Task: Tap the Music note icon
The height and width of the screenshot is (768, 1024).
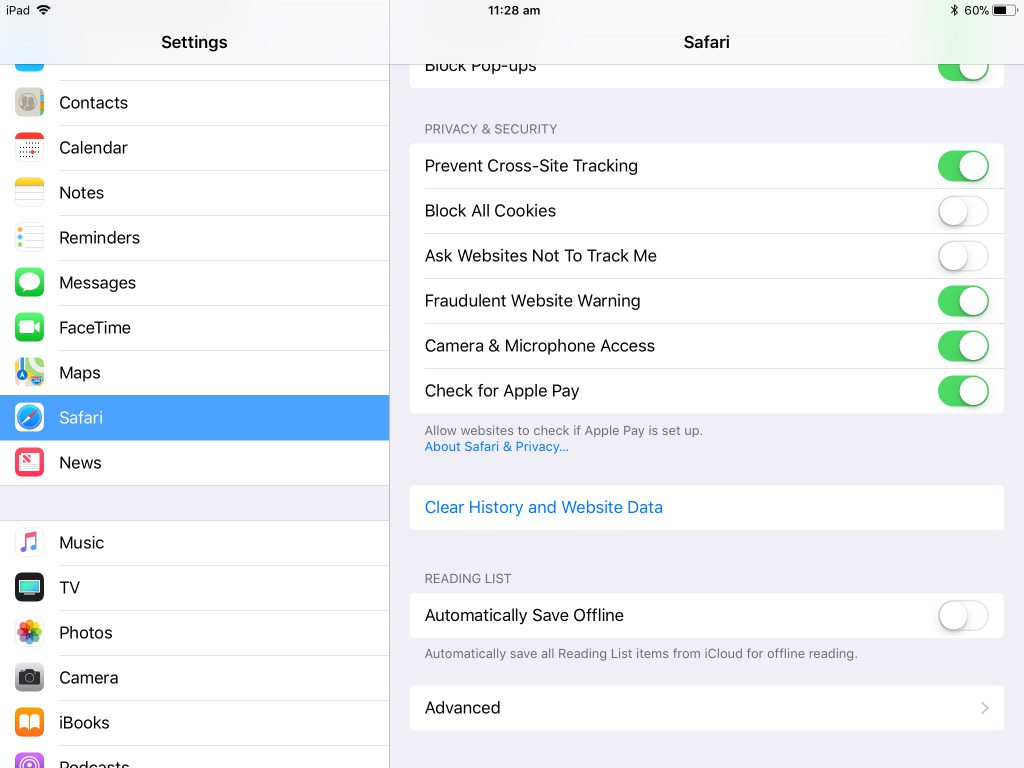Action: pyautogui.click(x=29, y=543)
